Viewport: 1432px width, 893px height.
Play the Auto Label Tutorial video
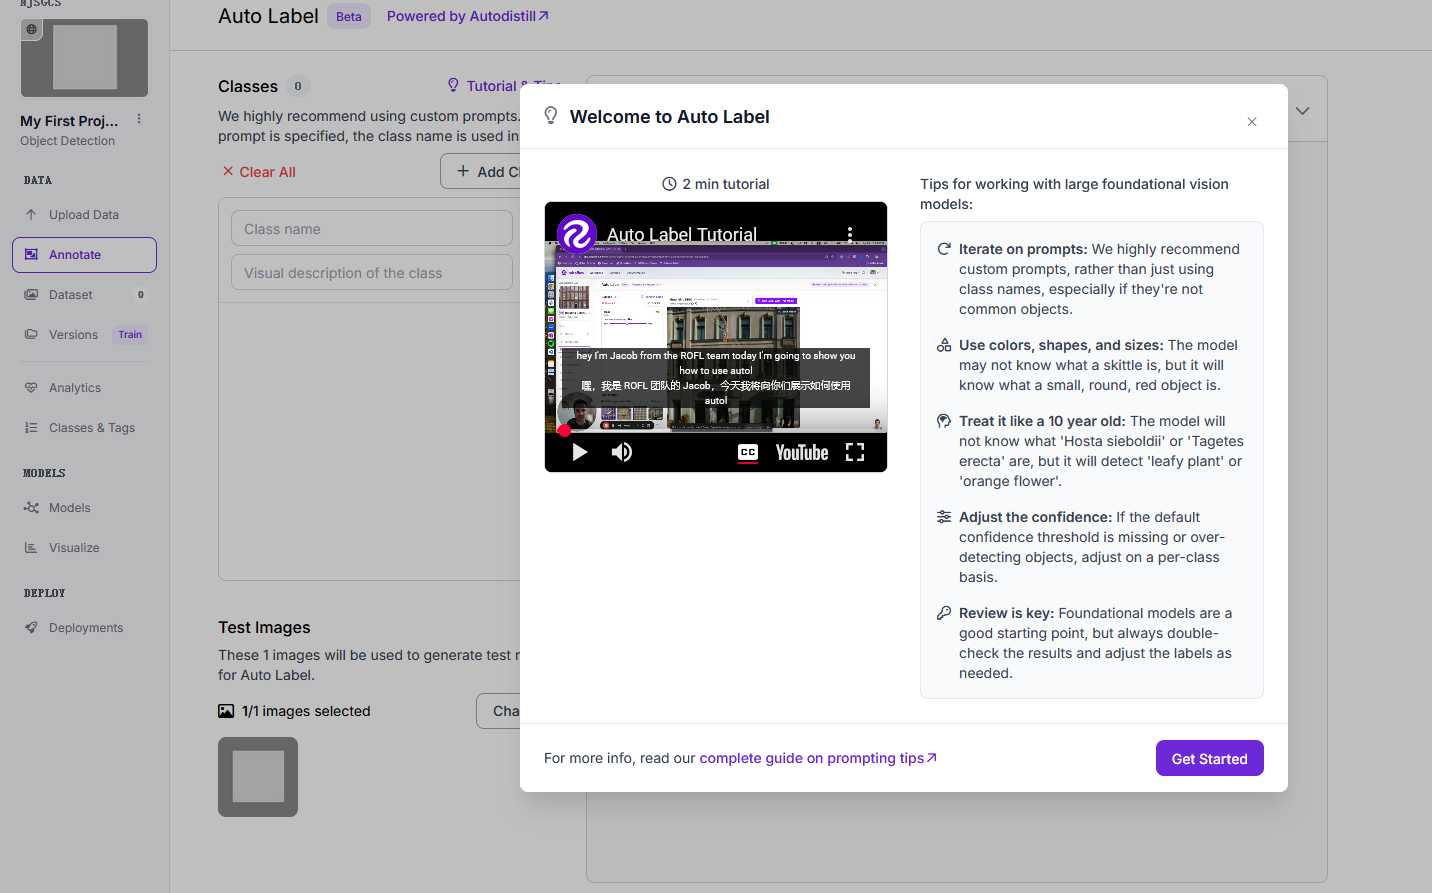tap(579, 452)
